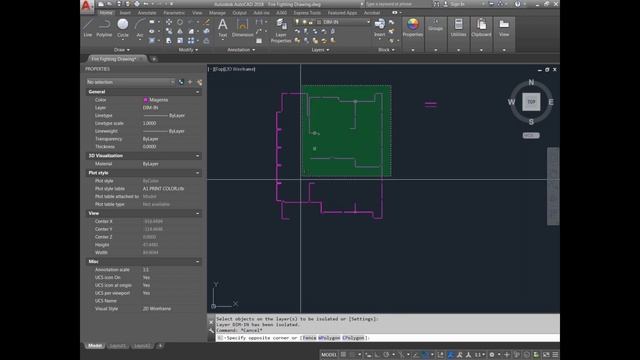This screenshot has width=640, height=360.
Task: Open the DIM-IN layer dropdown in ribbon
Action: (368, 22)
